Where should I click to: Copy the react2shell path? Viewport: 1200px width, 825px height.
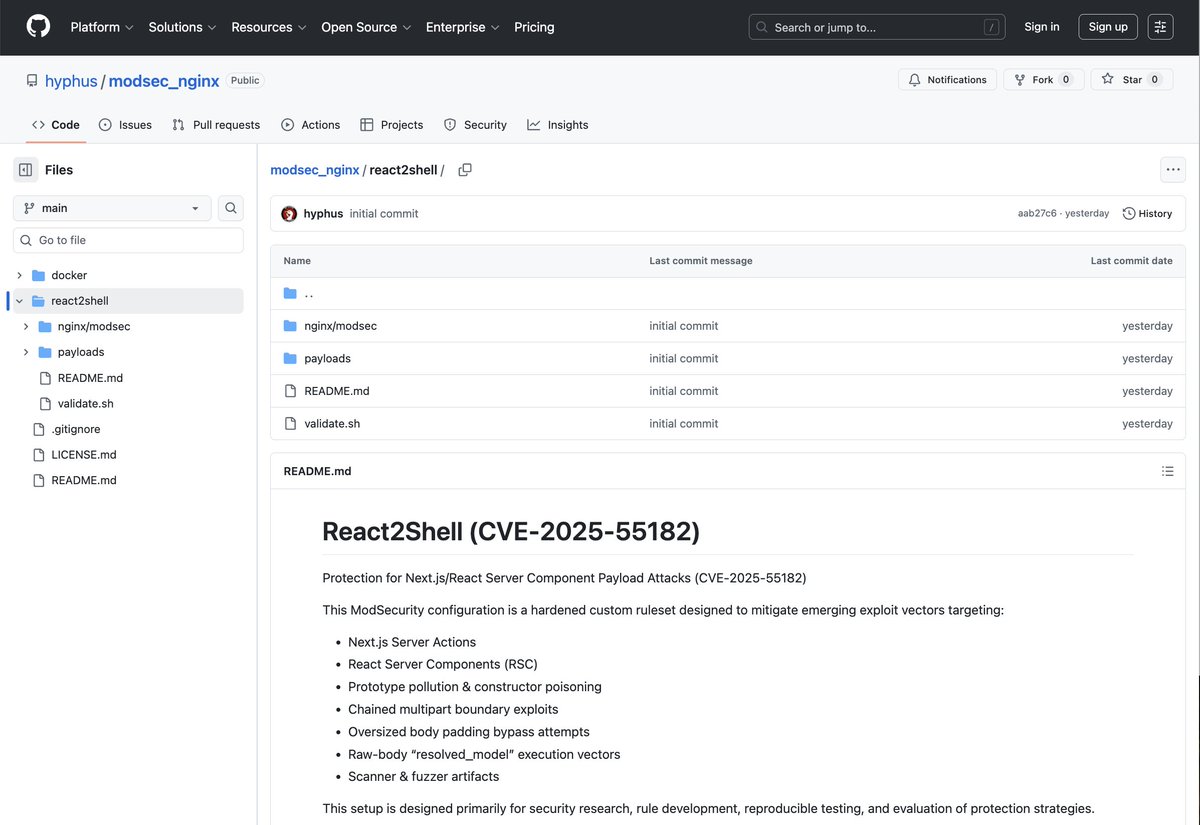[x=464, y=170]
